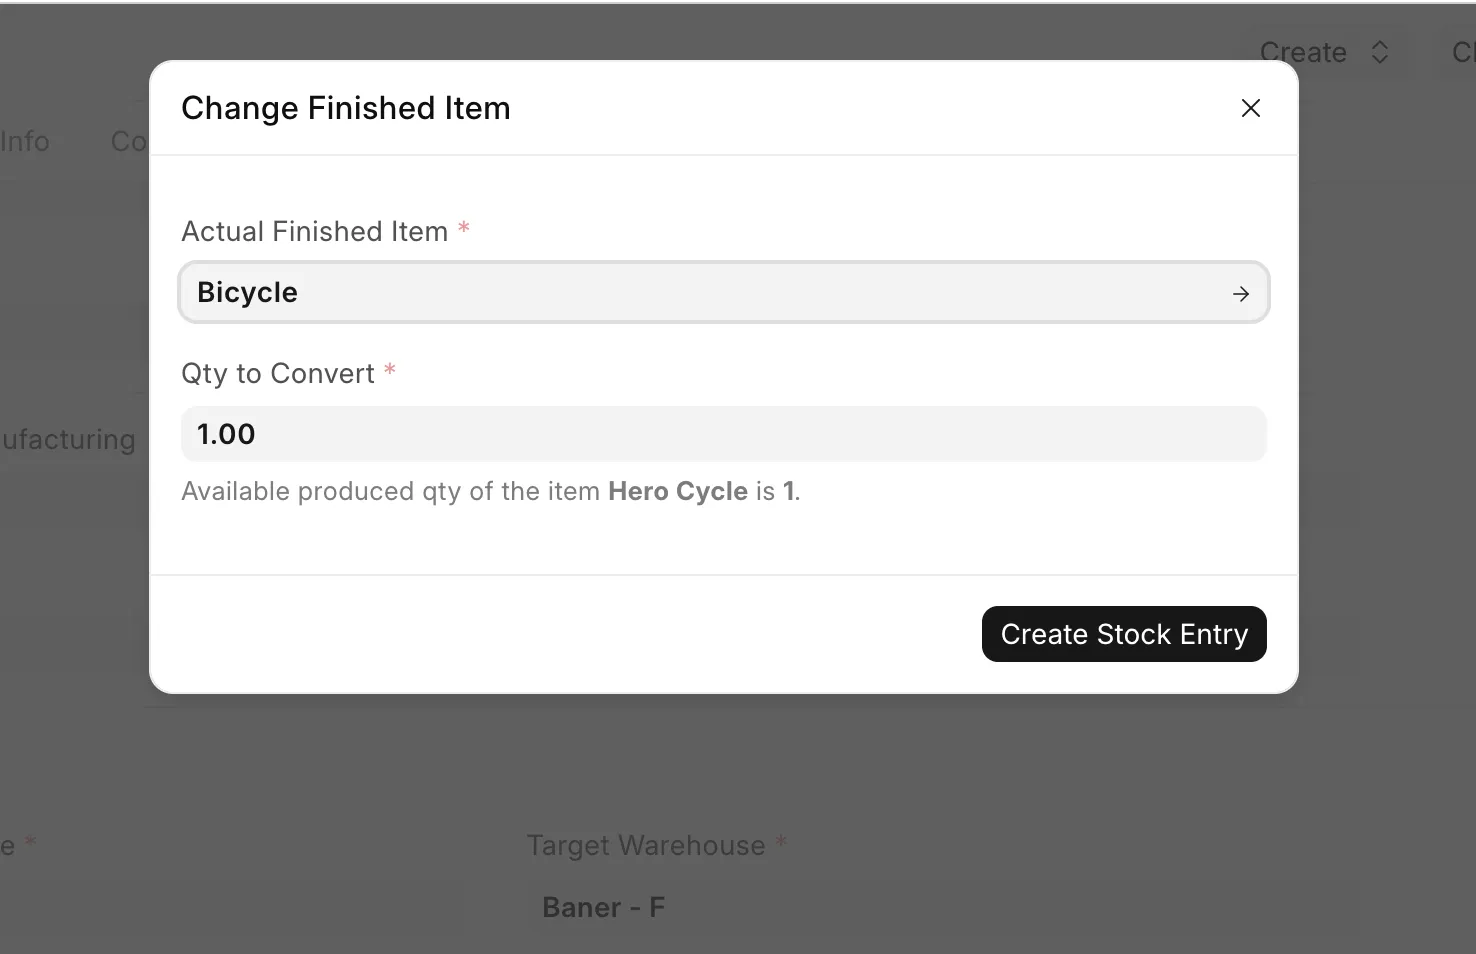Select the Actual Finished Item Bicycle field

724,292
